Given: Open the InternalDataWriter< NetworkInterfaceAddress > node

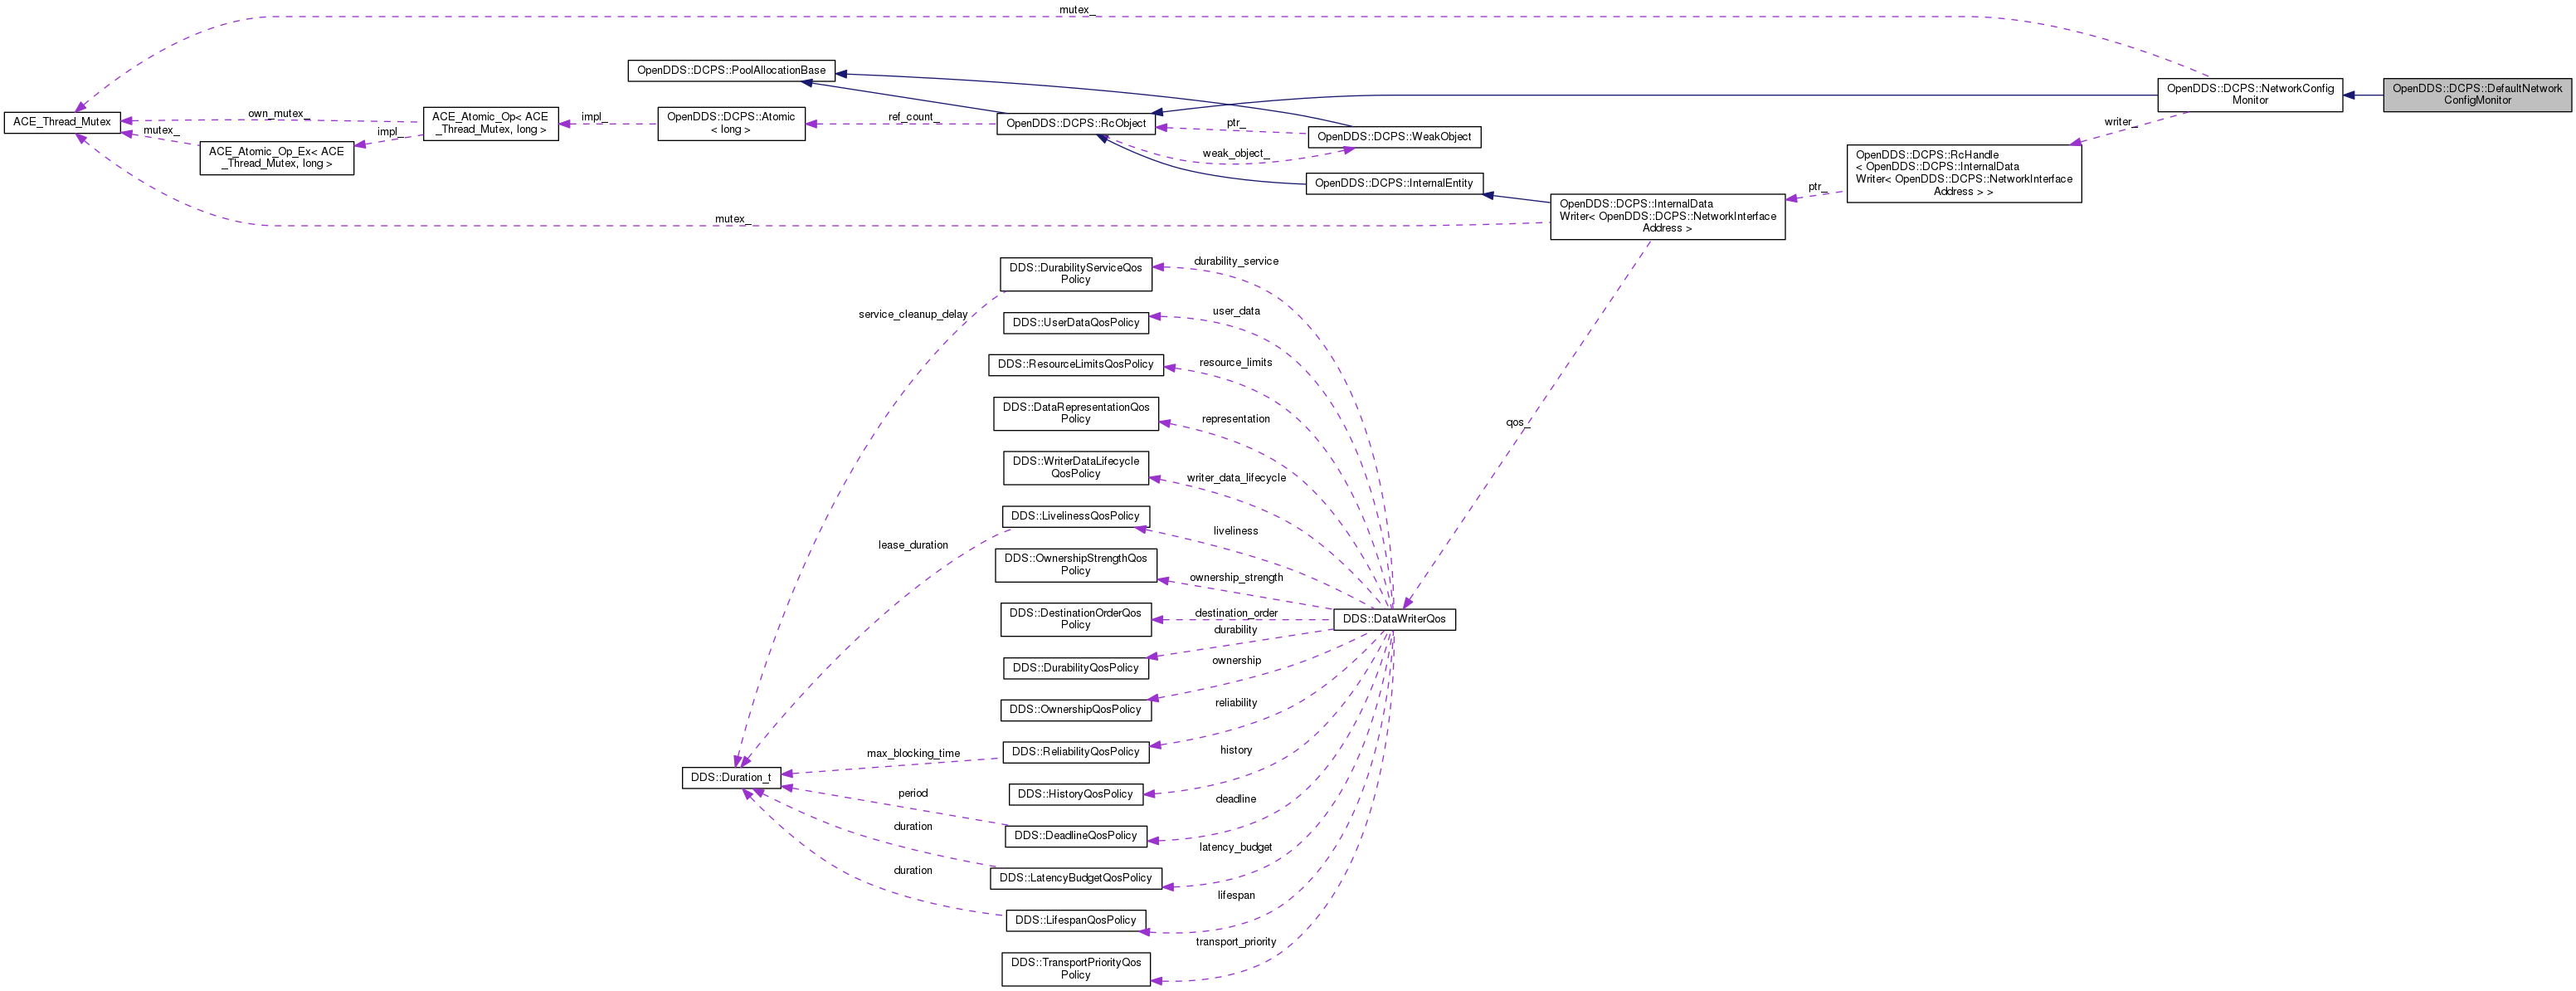Looking at the screenshot, I should (1667, 216).
